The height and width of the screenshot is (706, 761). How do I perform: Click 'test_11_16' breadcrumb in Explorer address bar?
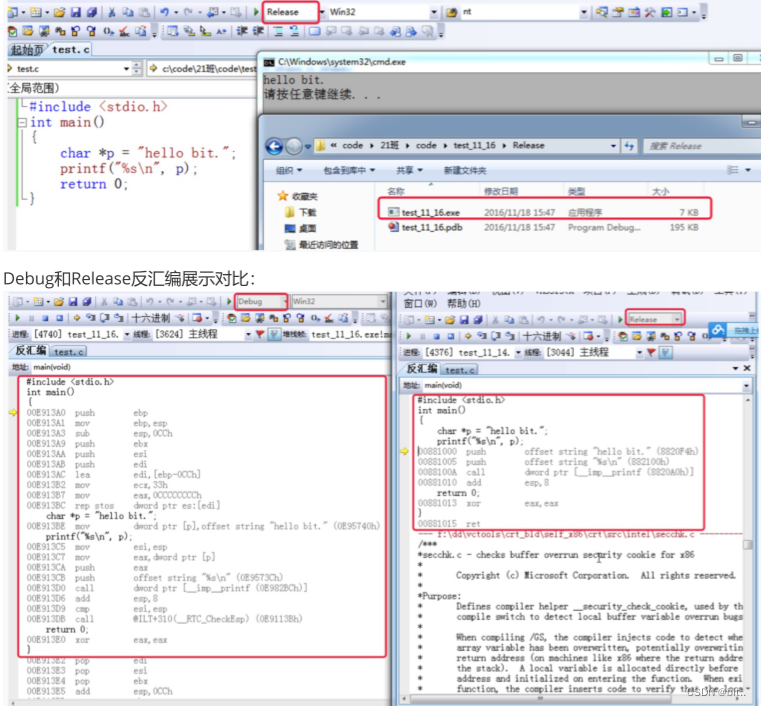474,146
